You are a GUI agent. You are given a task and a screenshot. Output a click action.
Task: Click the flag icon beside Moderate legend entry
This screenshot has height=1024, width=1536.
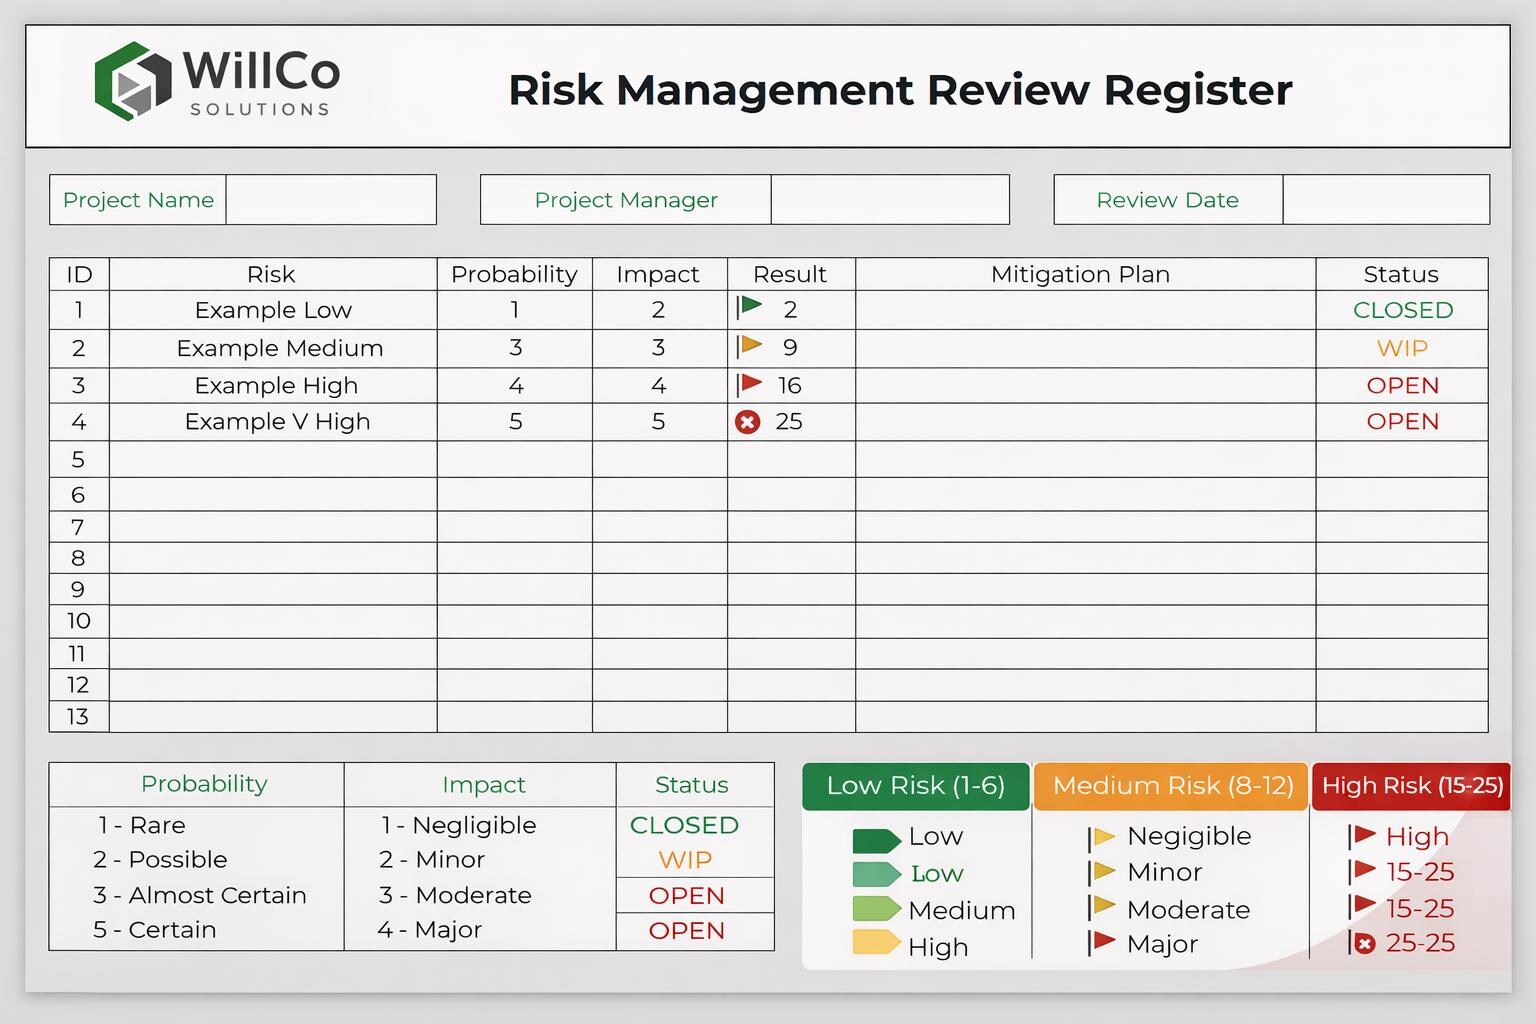pos(1101,907)
